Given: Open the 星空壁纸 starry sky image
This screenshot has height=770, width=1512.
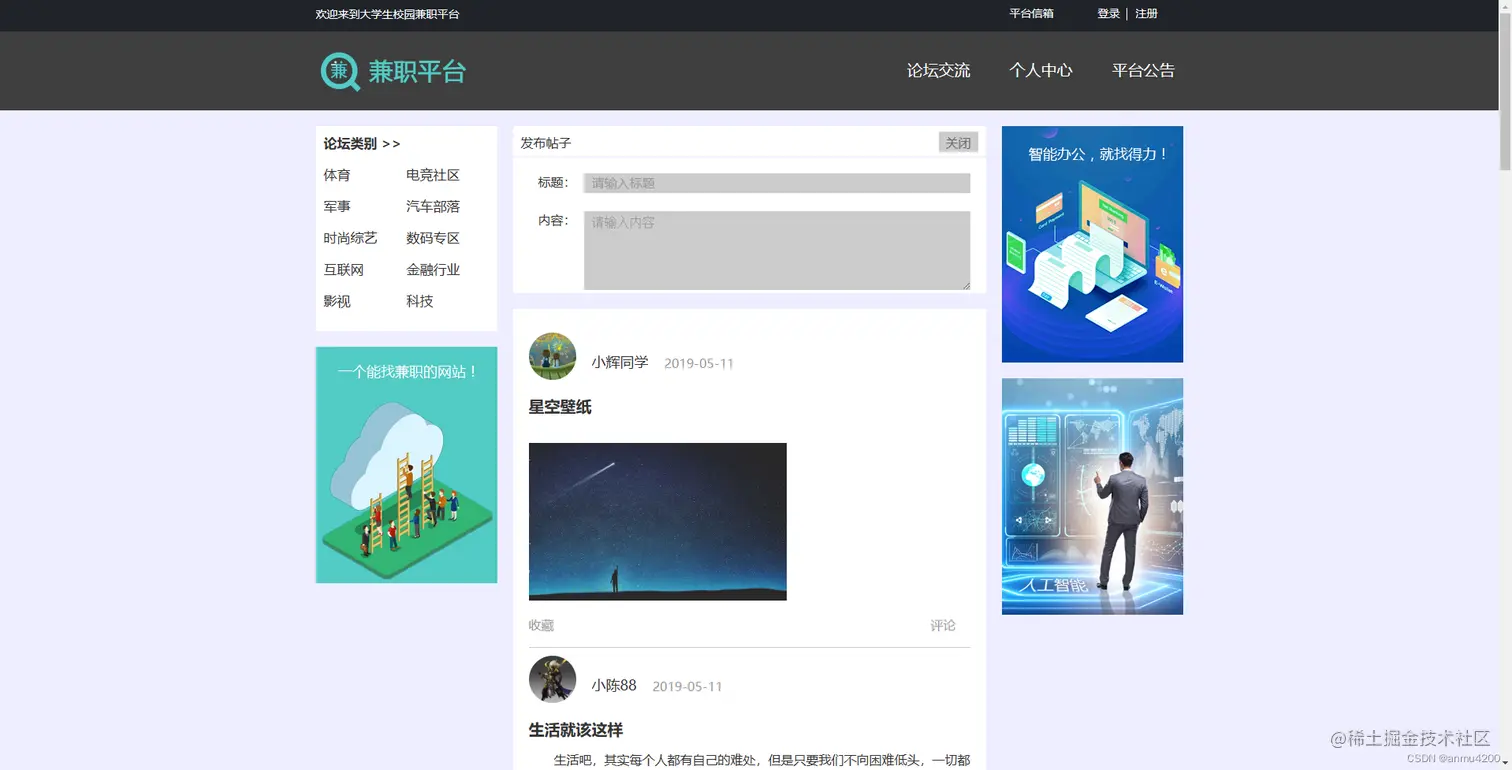Looking at the screenshot, I should tap(657, 520).
